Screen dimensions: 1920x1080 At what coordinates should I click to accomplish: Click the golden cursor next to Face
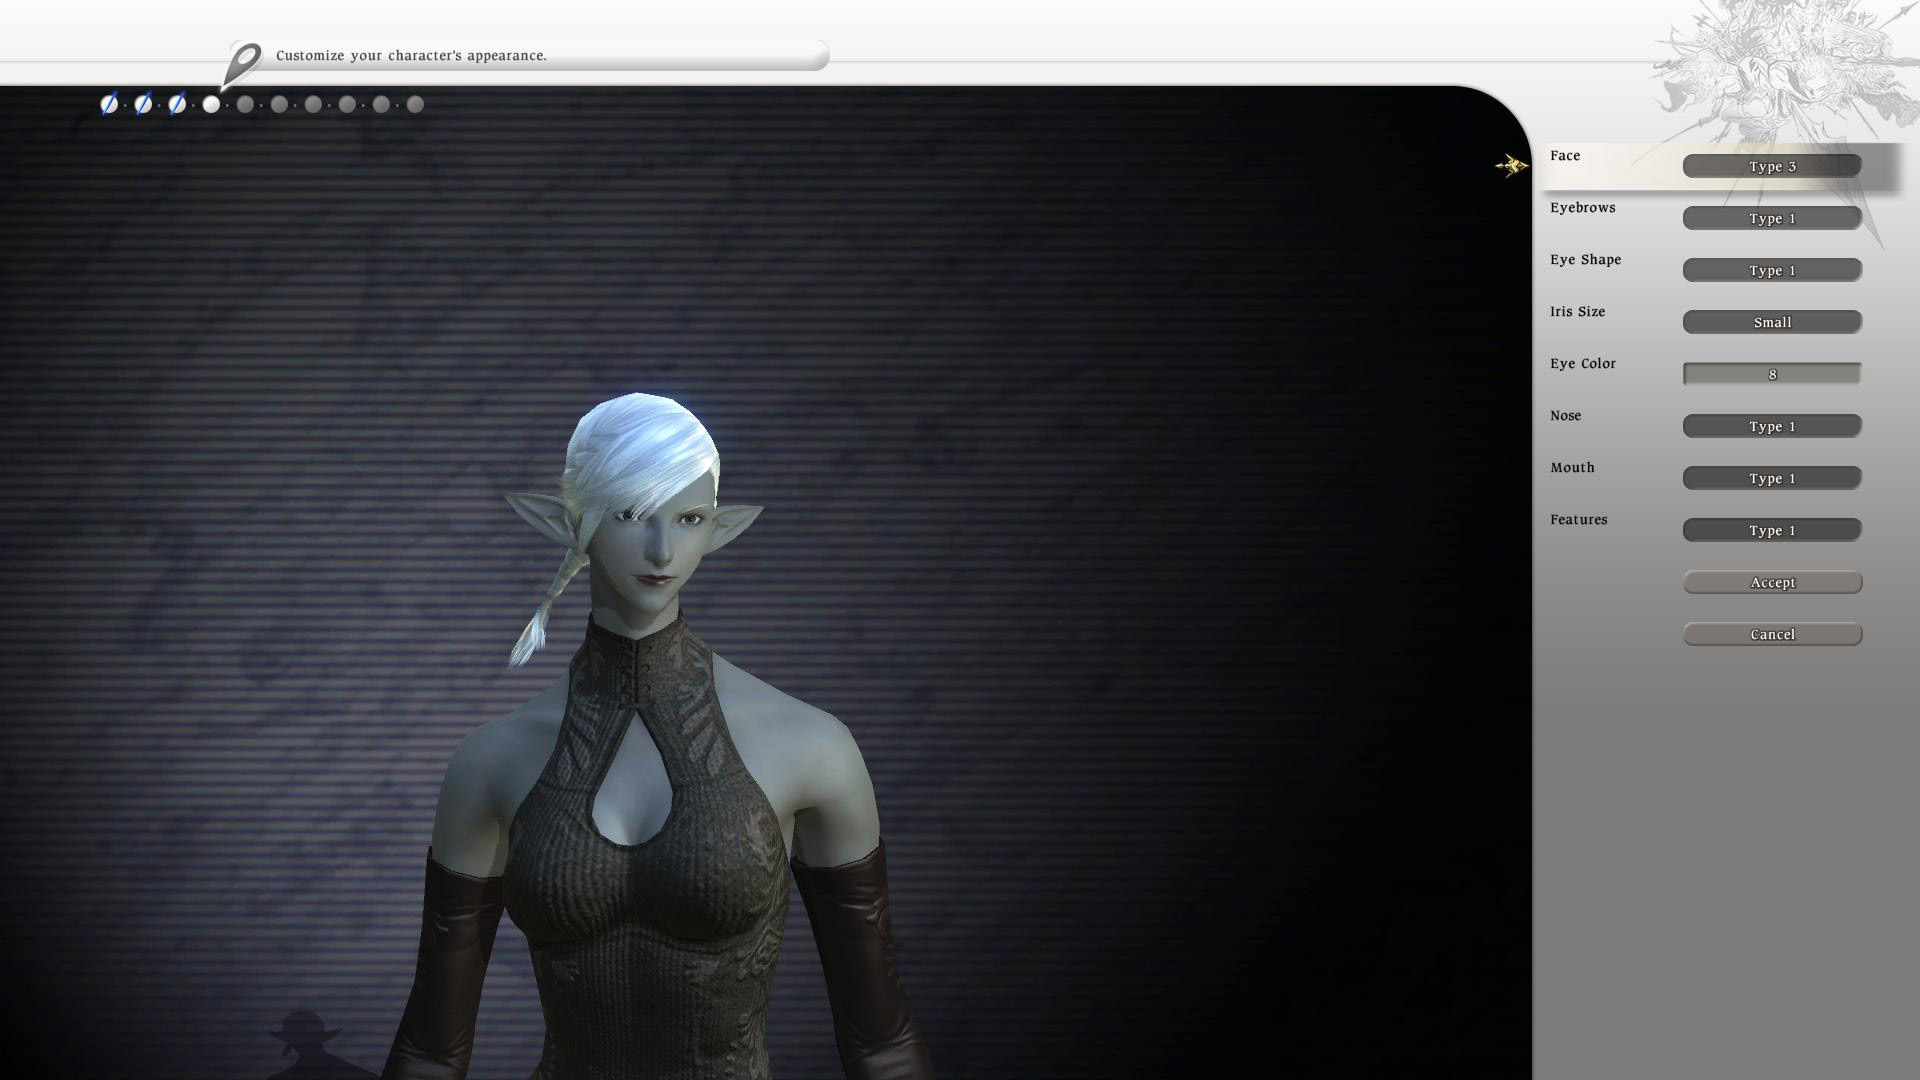click(x=1511, y=165)
